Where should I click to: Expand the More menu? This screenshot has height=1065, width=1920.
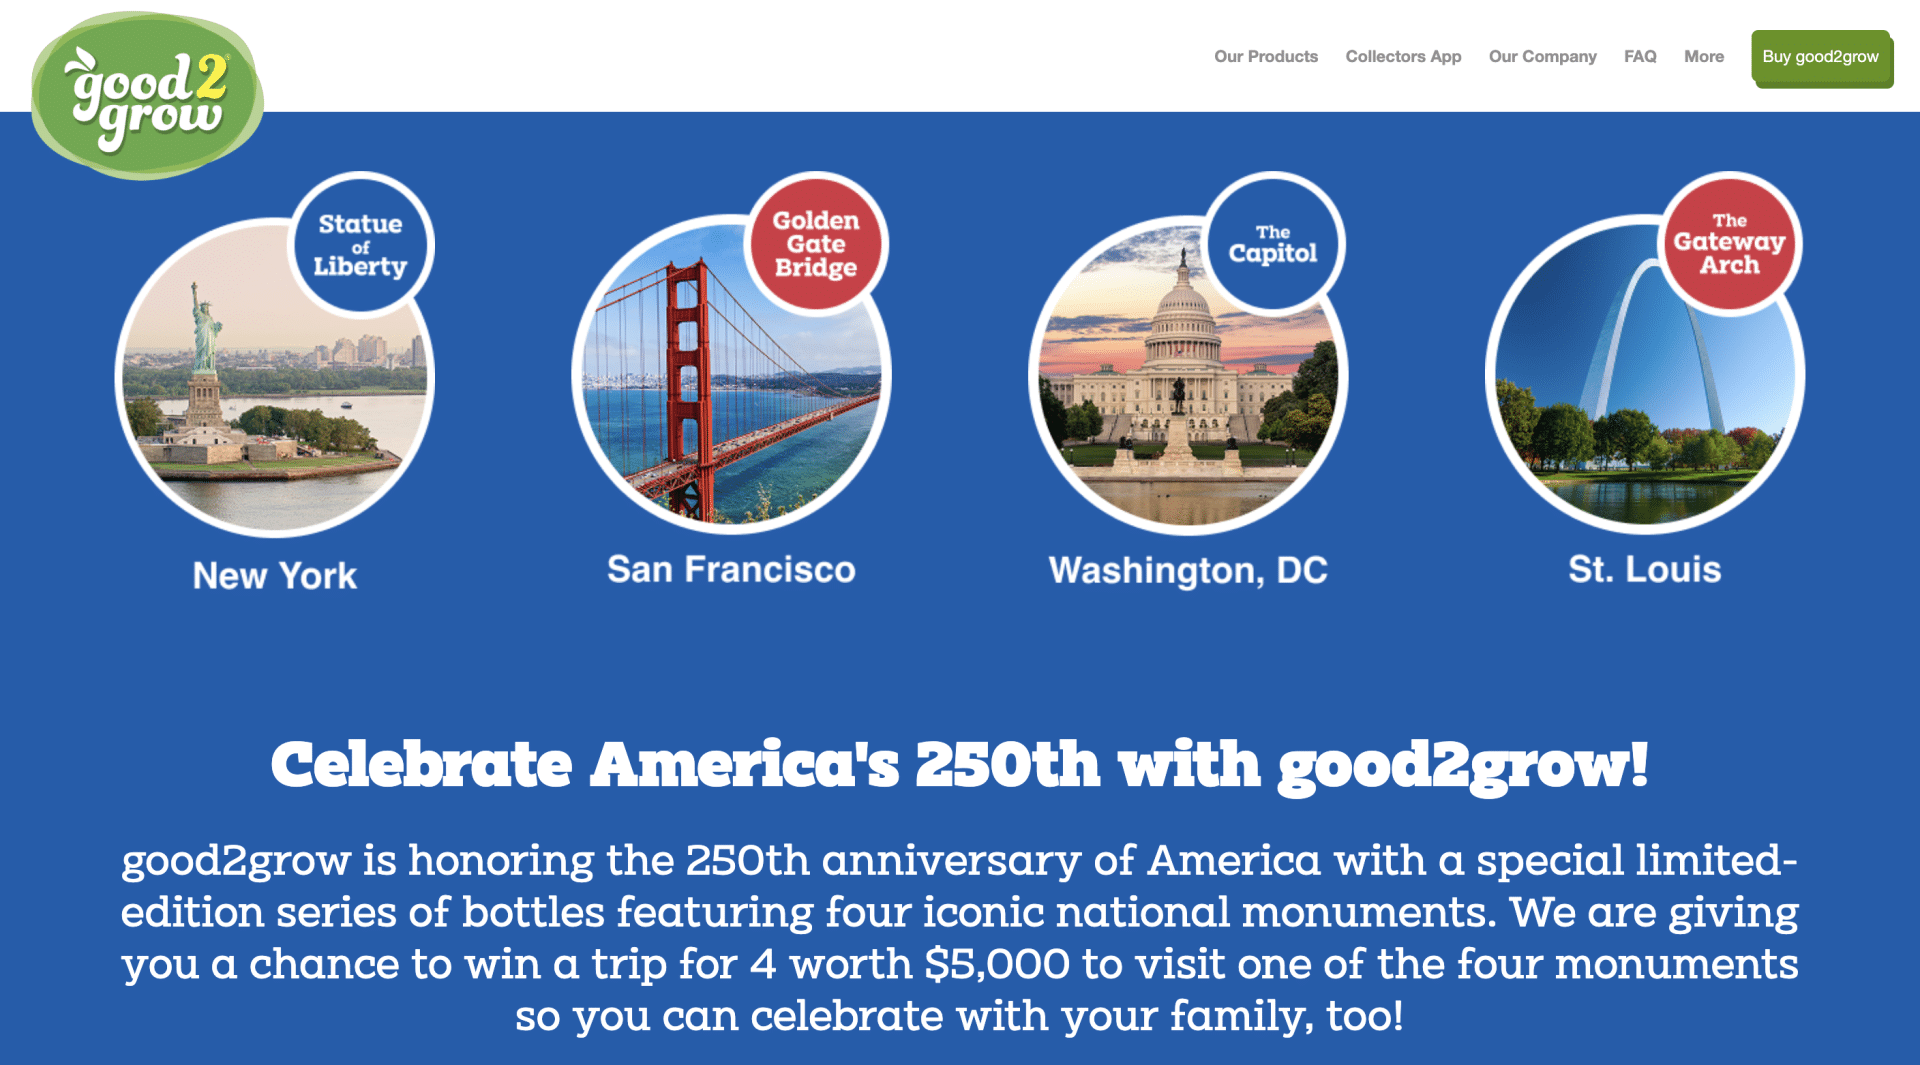click(1703, 57)
